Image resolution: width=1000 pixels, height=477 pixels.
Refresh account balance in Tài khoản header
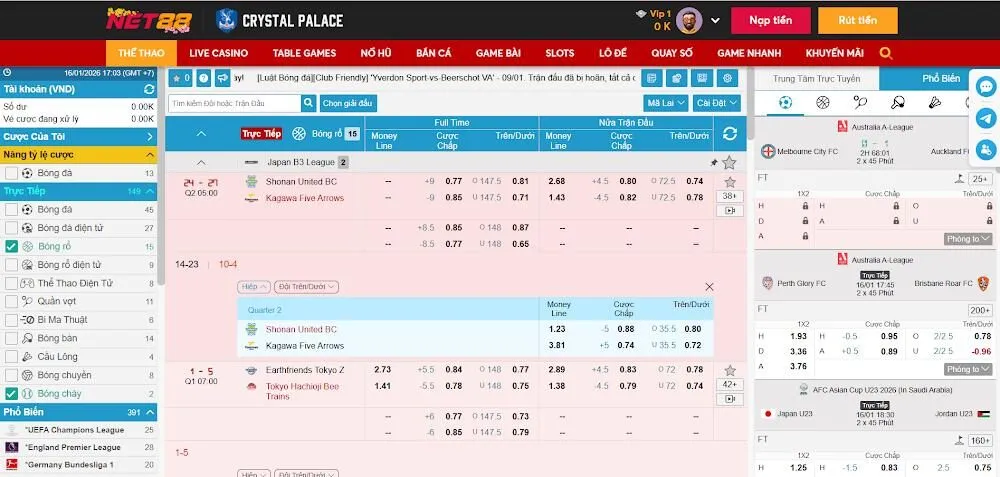coord(149,89)
